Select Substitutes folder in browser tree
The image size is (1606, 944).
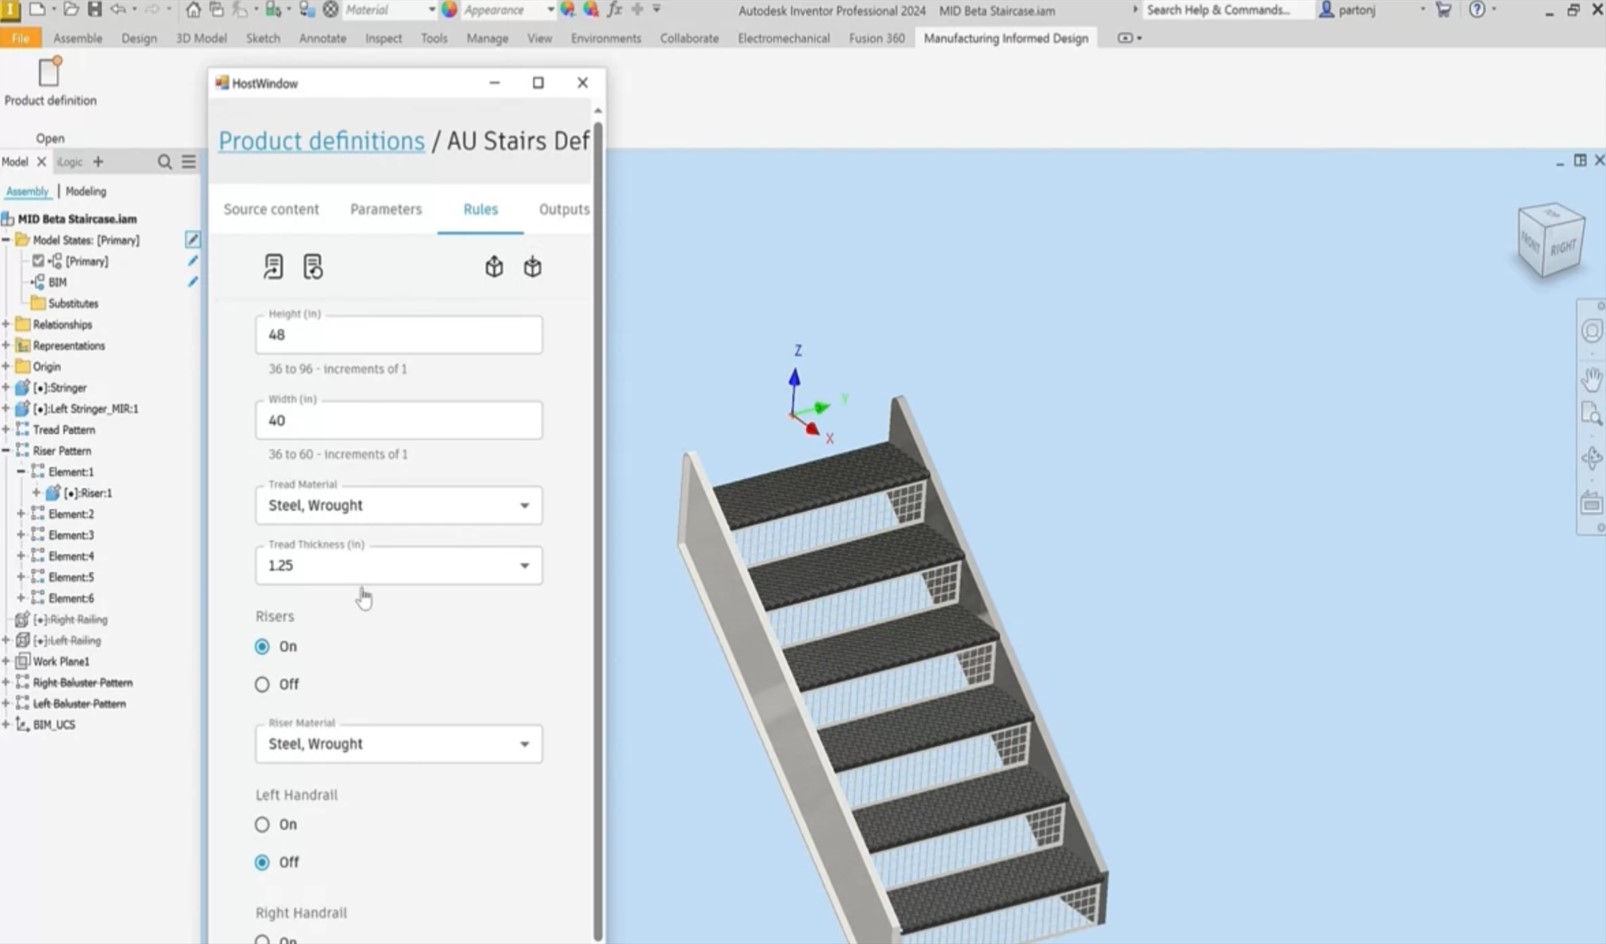pyautogui.click(x=73, y=303)
